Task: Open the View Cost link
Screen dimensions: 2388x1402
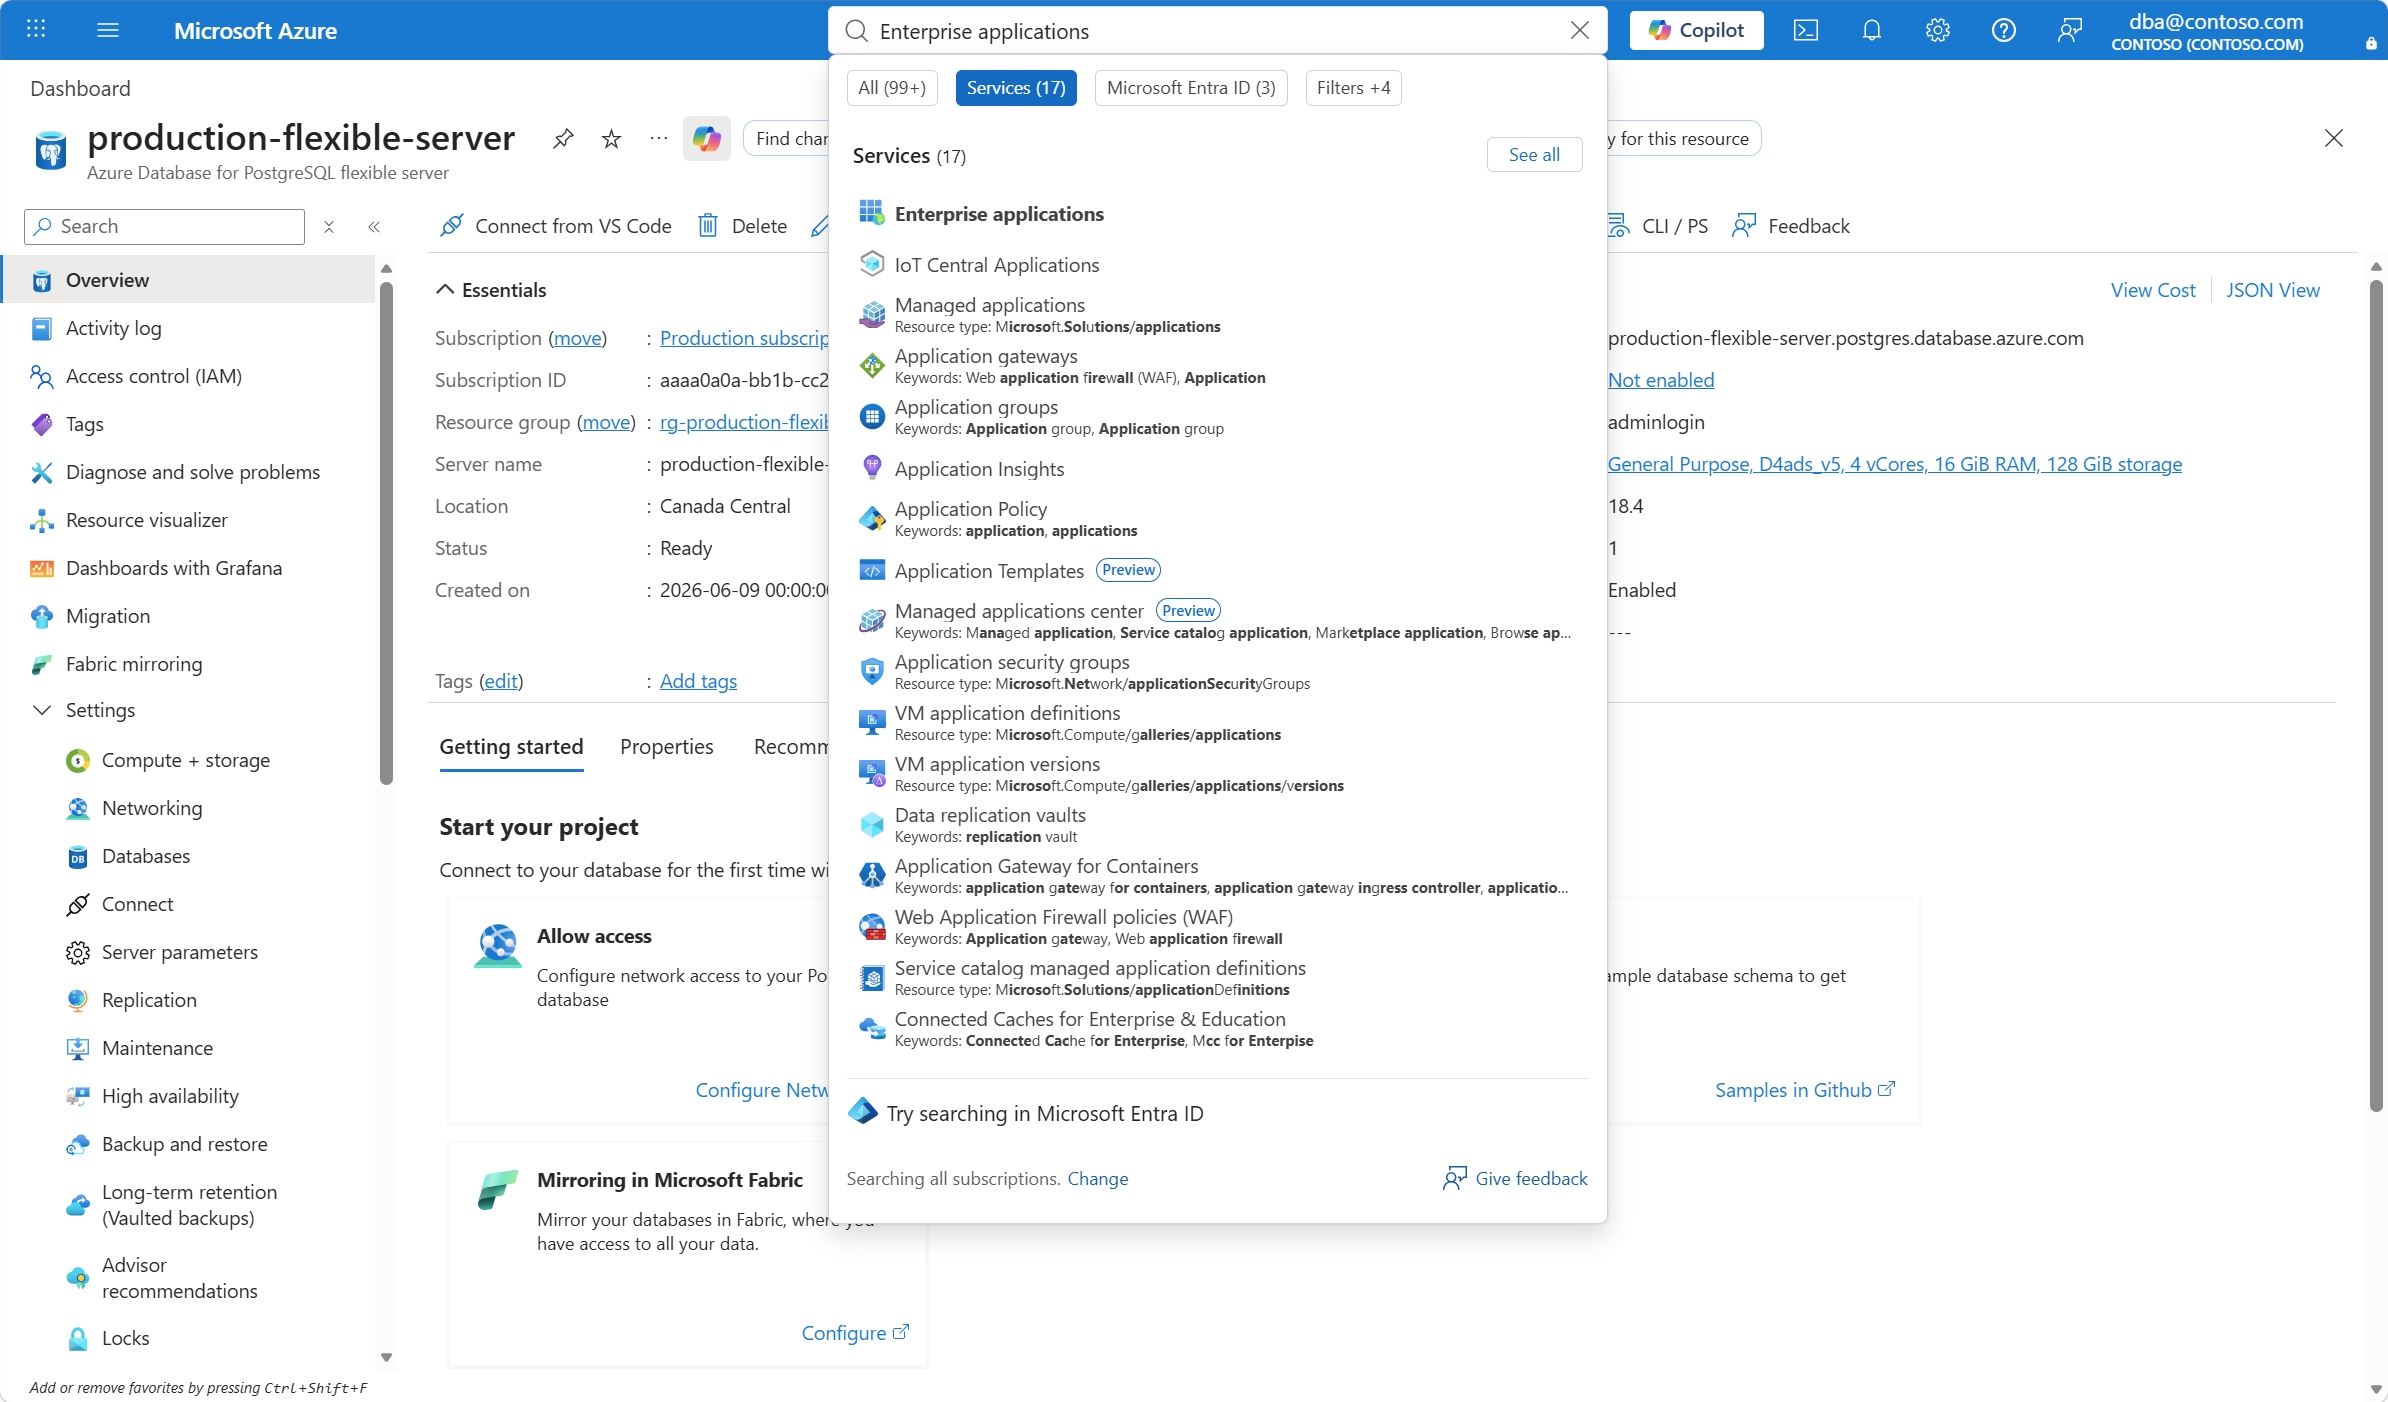Action: [2153, 290]
